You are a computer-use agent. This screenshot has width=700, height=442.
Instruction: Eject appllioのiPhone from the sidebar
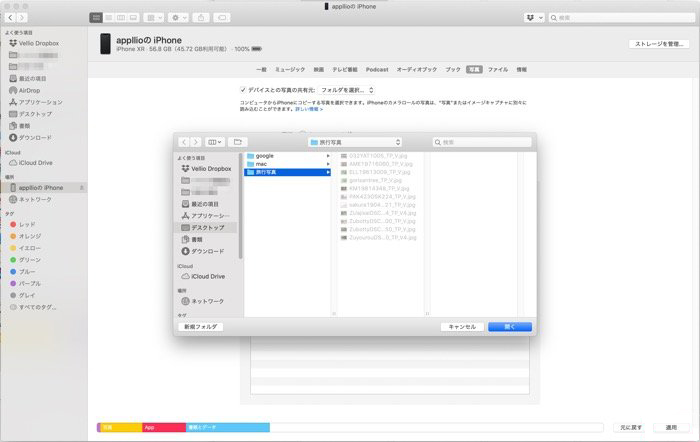82,188
